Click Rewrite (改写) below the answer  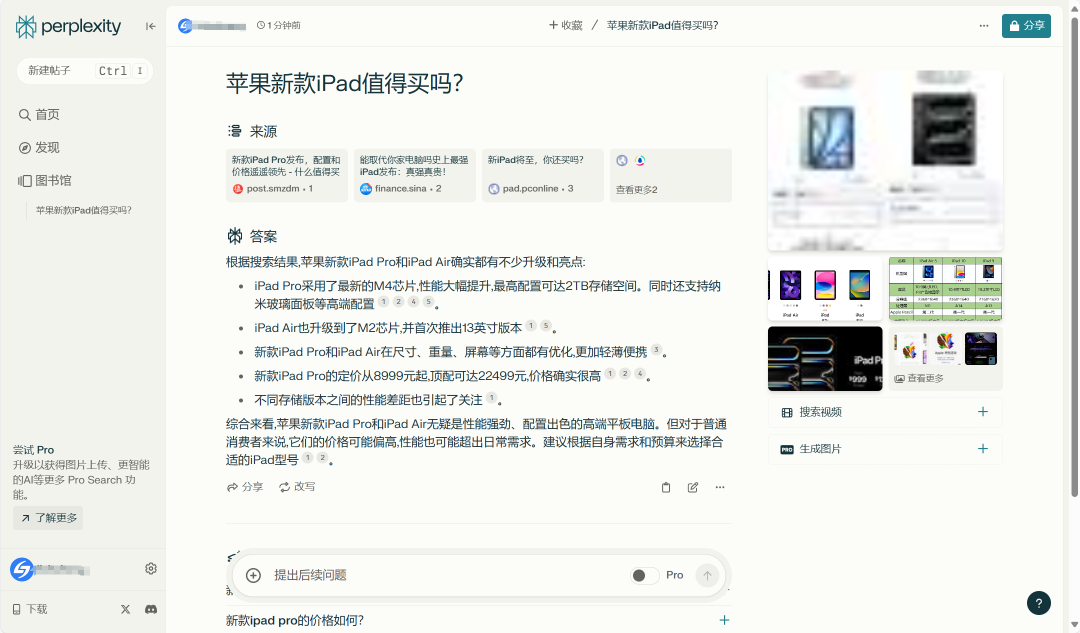click(297, 487)
